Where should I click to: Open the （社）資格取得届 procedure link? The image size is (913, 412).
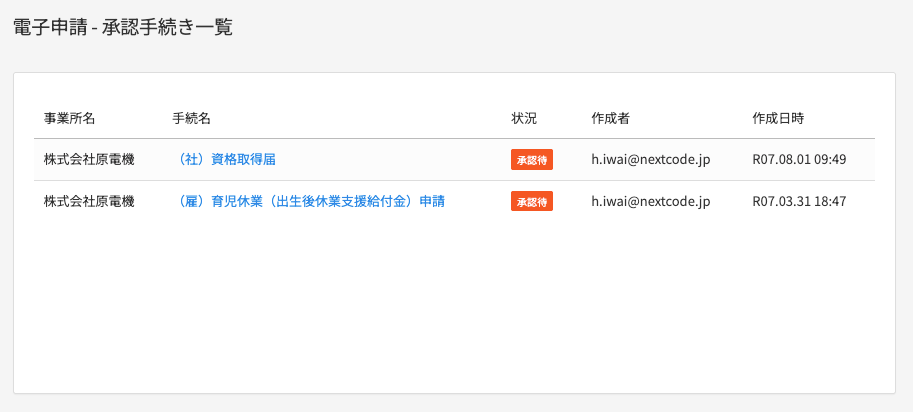(x=224, y=159)
